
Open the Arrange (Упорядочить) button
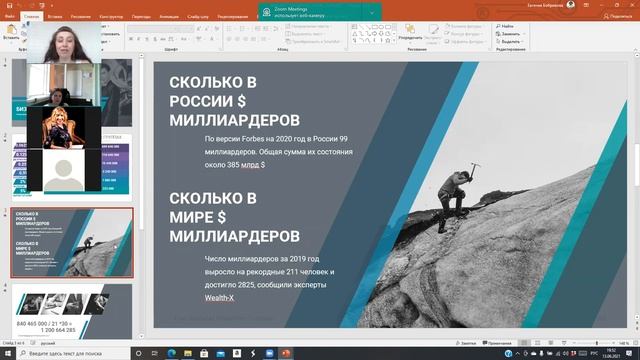[x=410, y=32]
